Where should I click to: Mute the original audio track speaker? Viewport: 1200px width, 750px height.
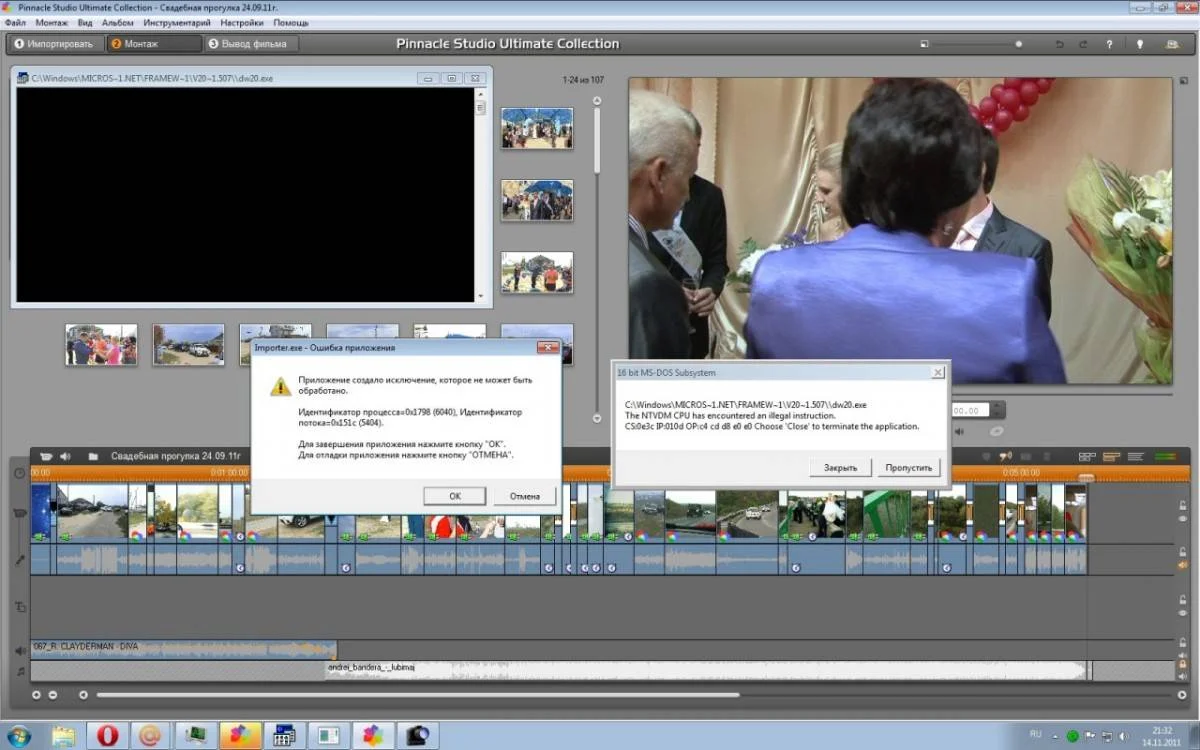click(x=1182, y=565)
